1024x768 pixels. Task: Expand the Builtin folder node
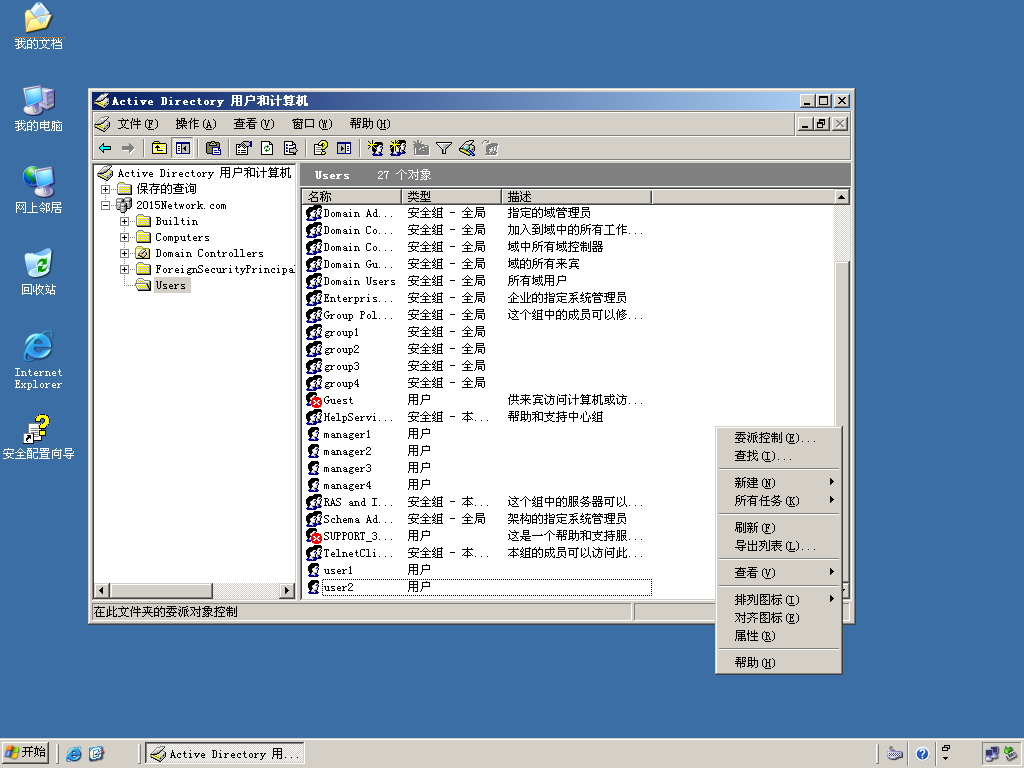tap(124, 221)
